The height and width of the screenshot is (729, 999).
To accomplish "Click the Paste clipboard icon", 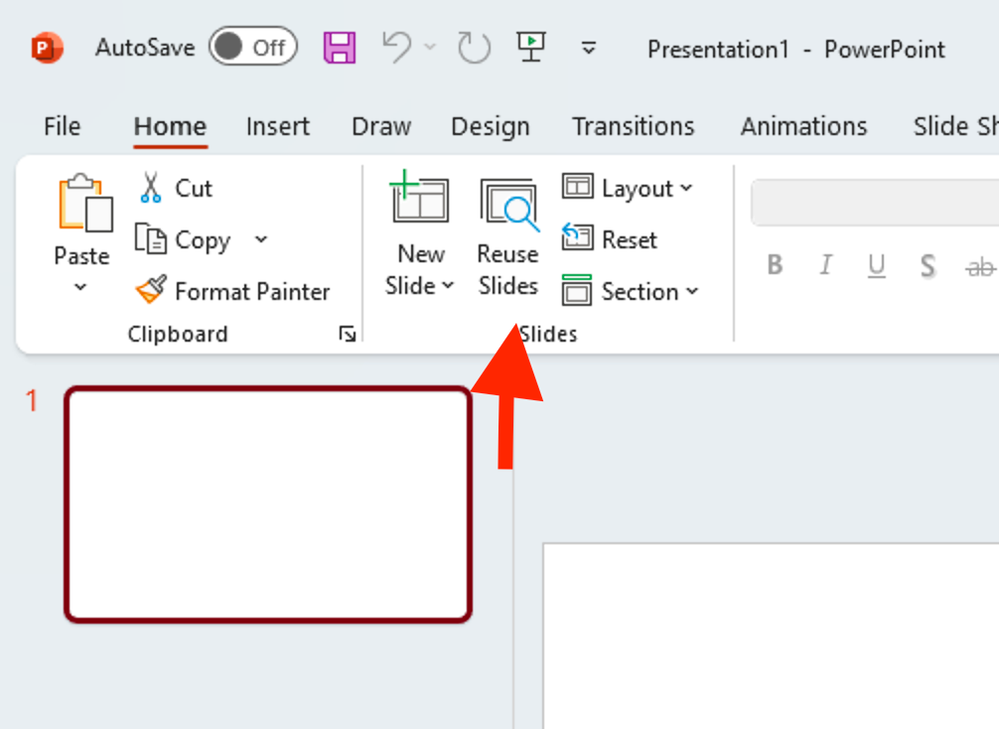I will coord(85,203).
